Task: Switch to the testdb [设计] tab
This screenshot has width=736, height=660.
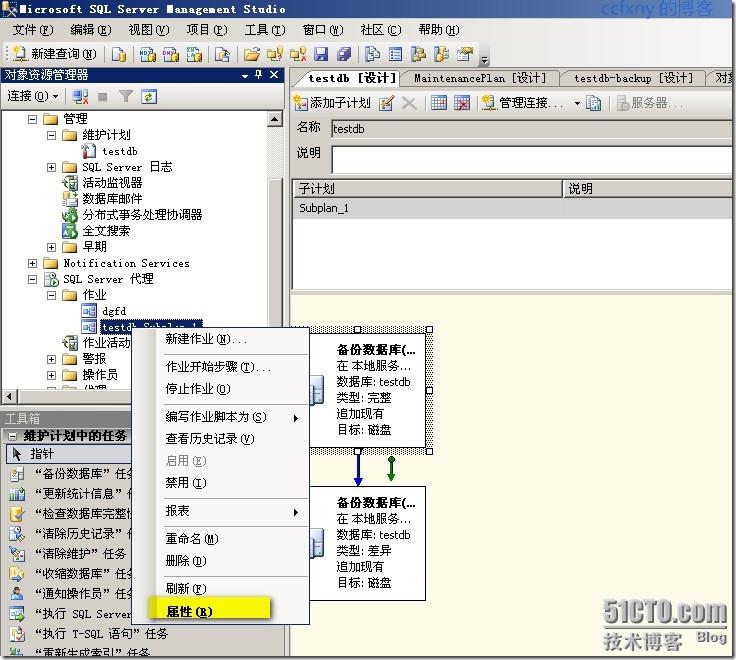Action: click(x=352, y=78)
